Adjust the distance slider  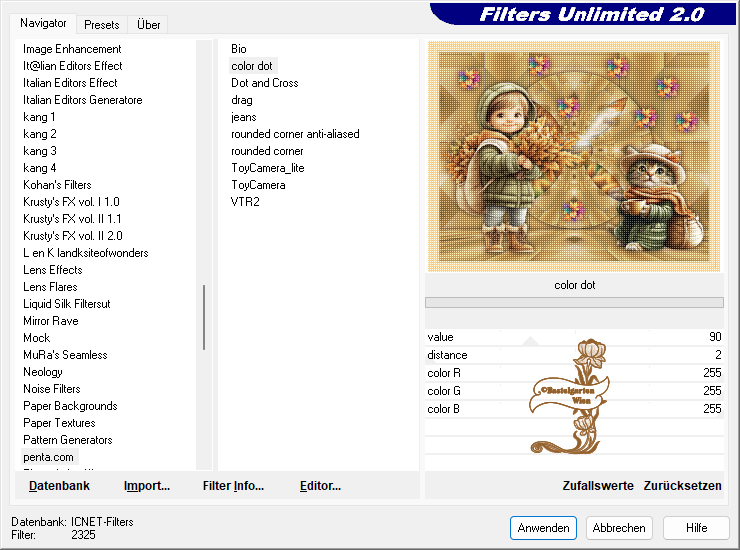(x=574, y=355)
